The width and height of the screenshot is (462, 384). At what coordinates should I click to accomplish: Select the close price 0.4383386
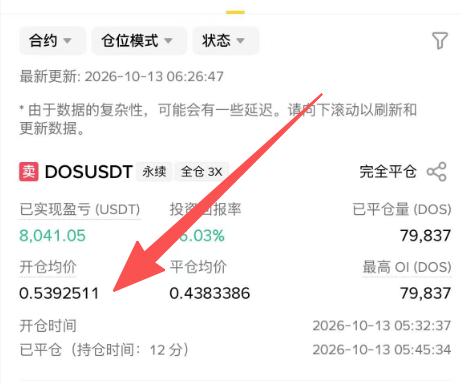pos(210,293)
